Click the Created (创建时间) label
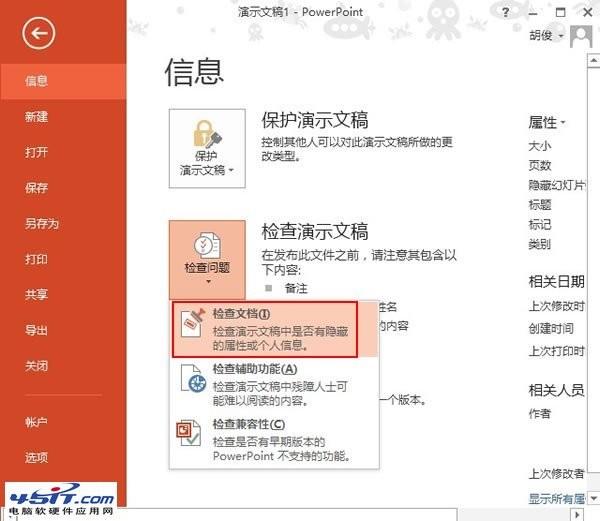The width and height of the screenshot is (600, 521). (551, 328)
